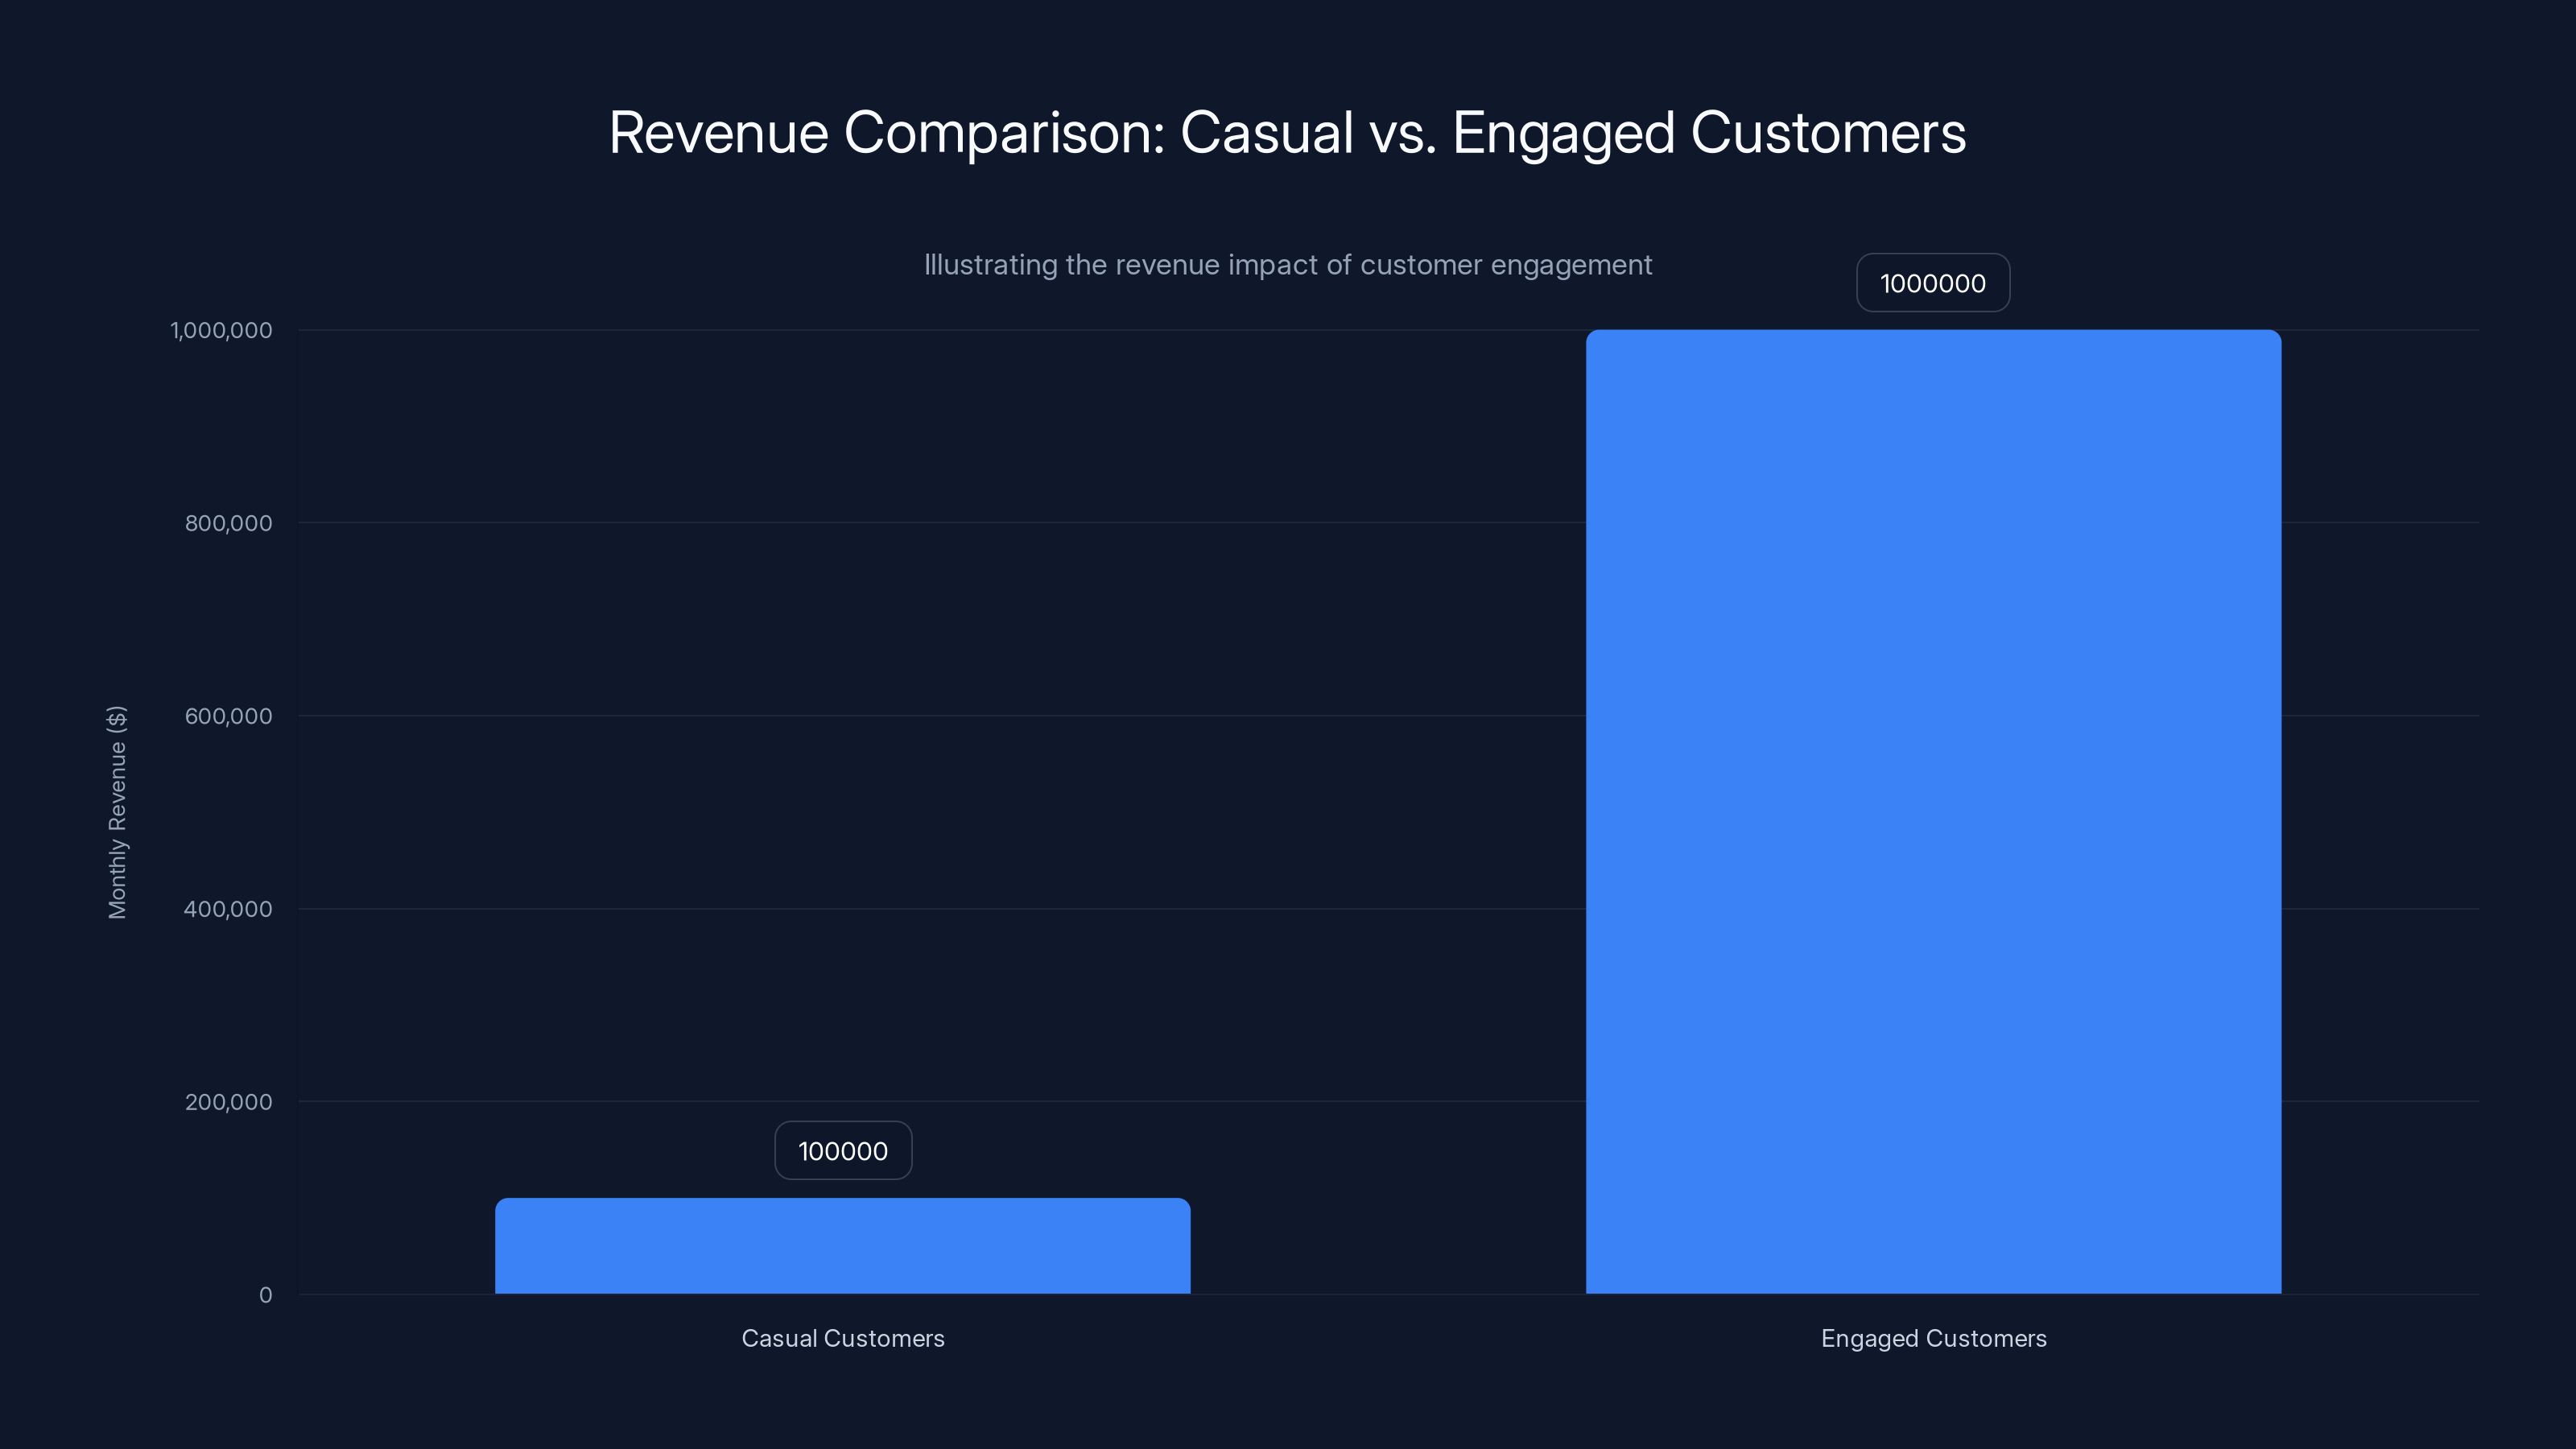Click the 1,000,000 y-axis tick label
Viewport: 2576px width, 1449px height.
222,330
